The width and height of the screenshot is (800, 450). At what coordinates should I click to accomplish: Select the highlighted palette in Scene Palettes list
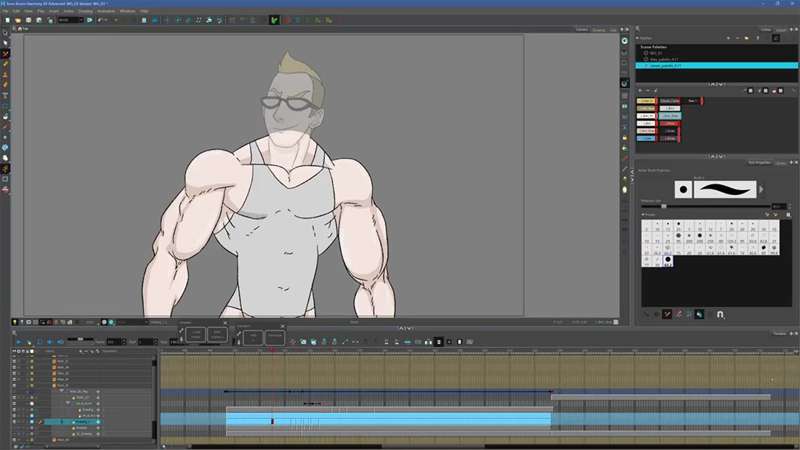point(717,66)
